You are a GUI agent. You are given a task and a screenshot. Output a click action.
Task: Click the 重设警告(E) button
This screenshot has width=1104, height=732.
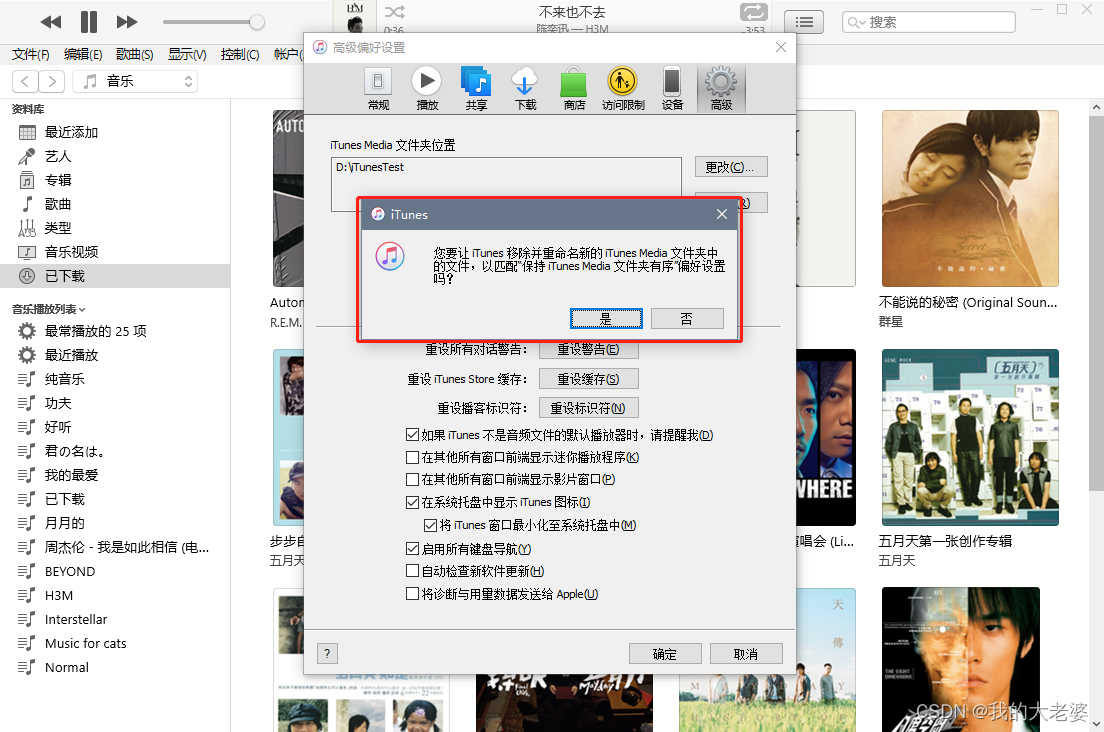(x=588, y=350)
